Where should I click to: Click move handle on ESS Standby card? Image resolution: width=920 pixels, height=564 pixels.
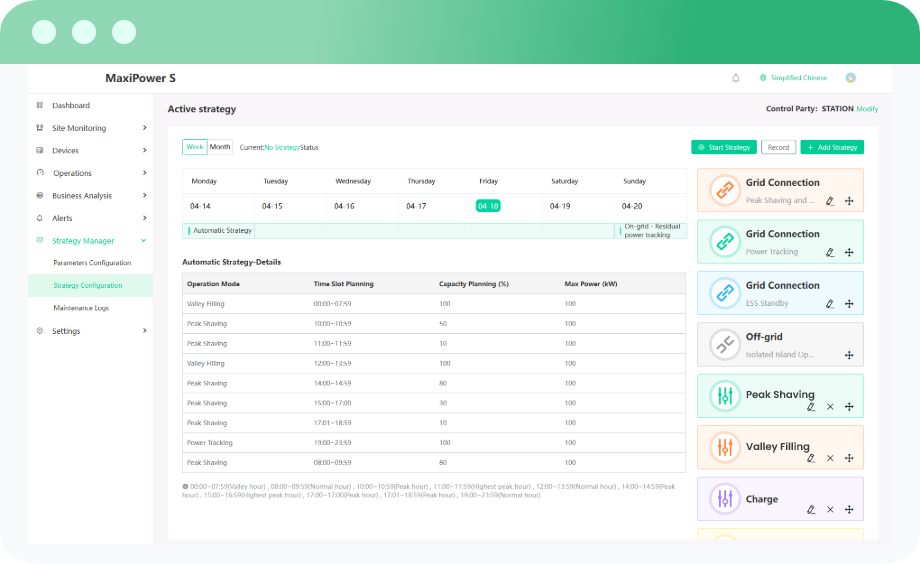click(848, 304)
